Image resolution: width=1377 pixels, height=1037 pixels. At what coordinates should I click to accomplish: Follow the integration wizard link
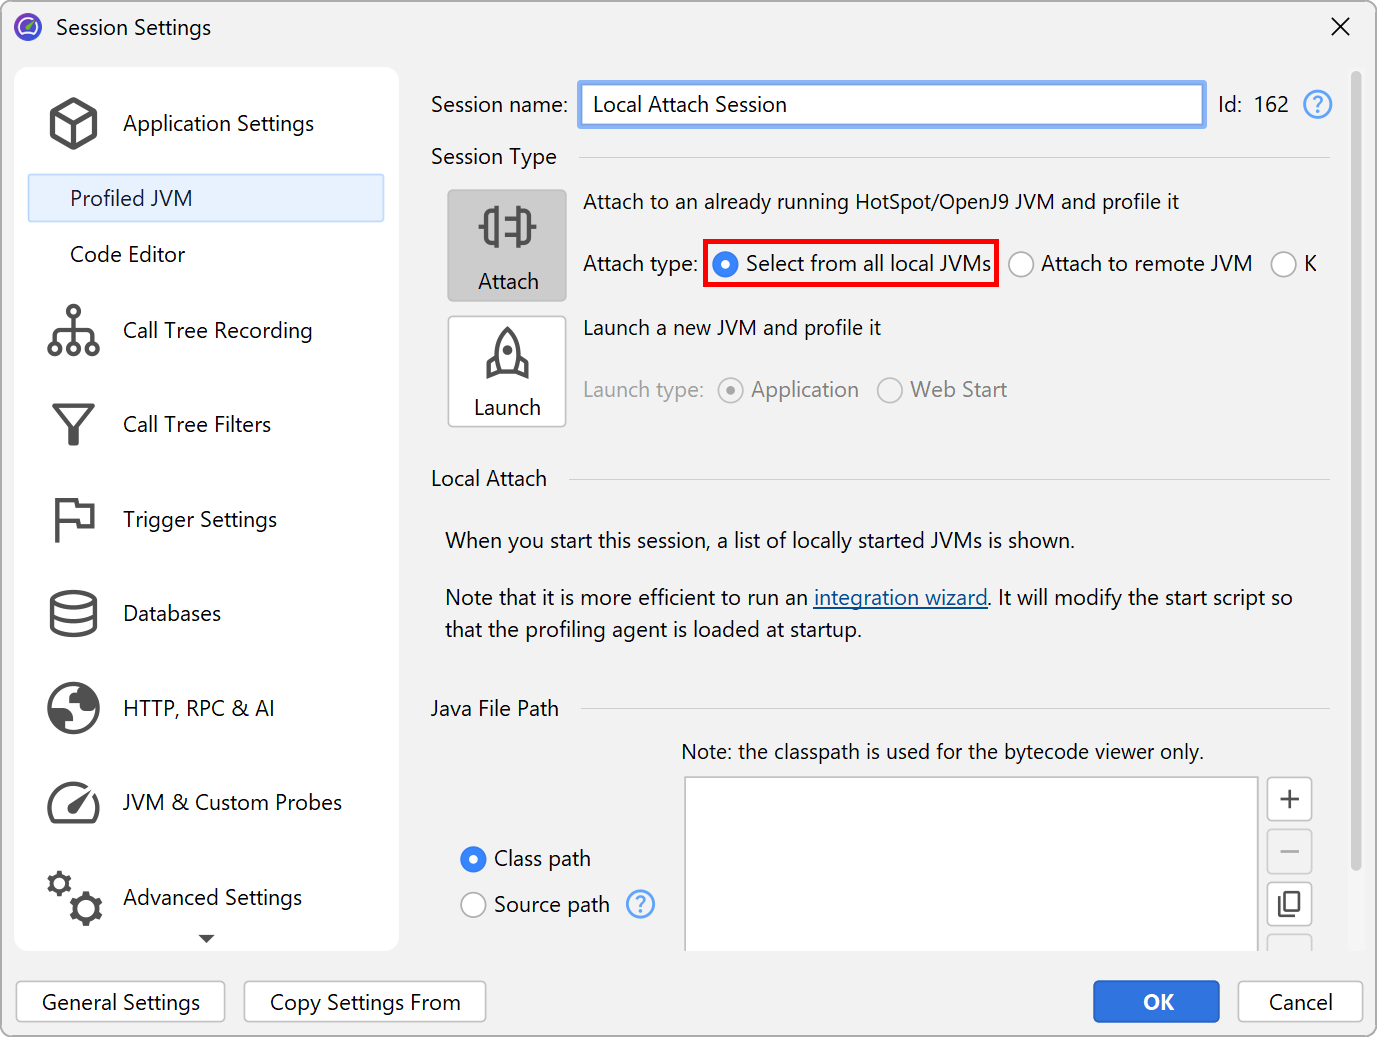(x=900, y=598)
